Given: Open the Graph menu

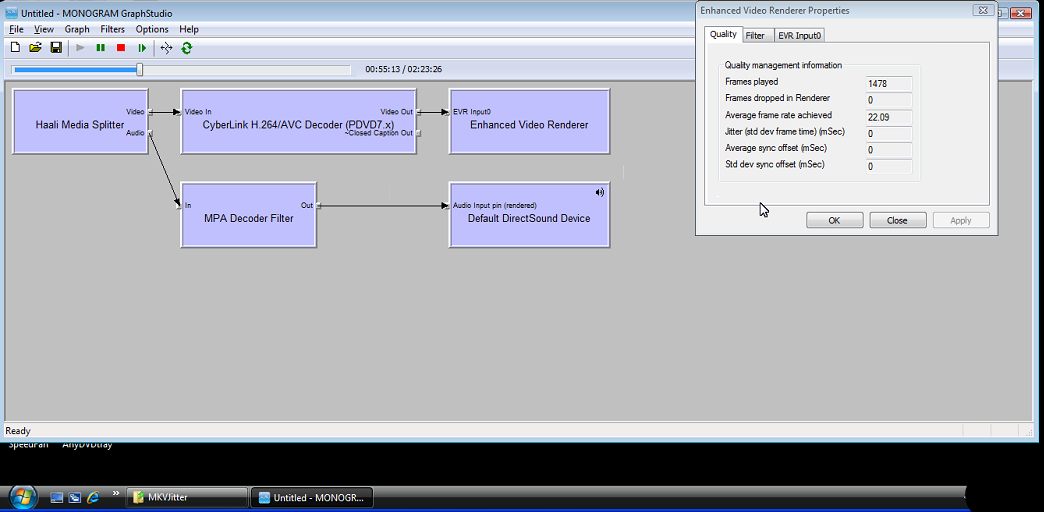Looking at the screenshot, I should (77, 29).
